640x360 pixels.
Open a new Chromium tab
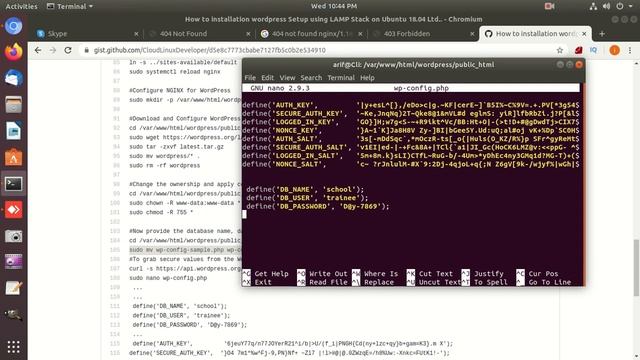(x=602, y=34)
